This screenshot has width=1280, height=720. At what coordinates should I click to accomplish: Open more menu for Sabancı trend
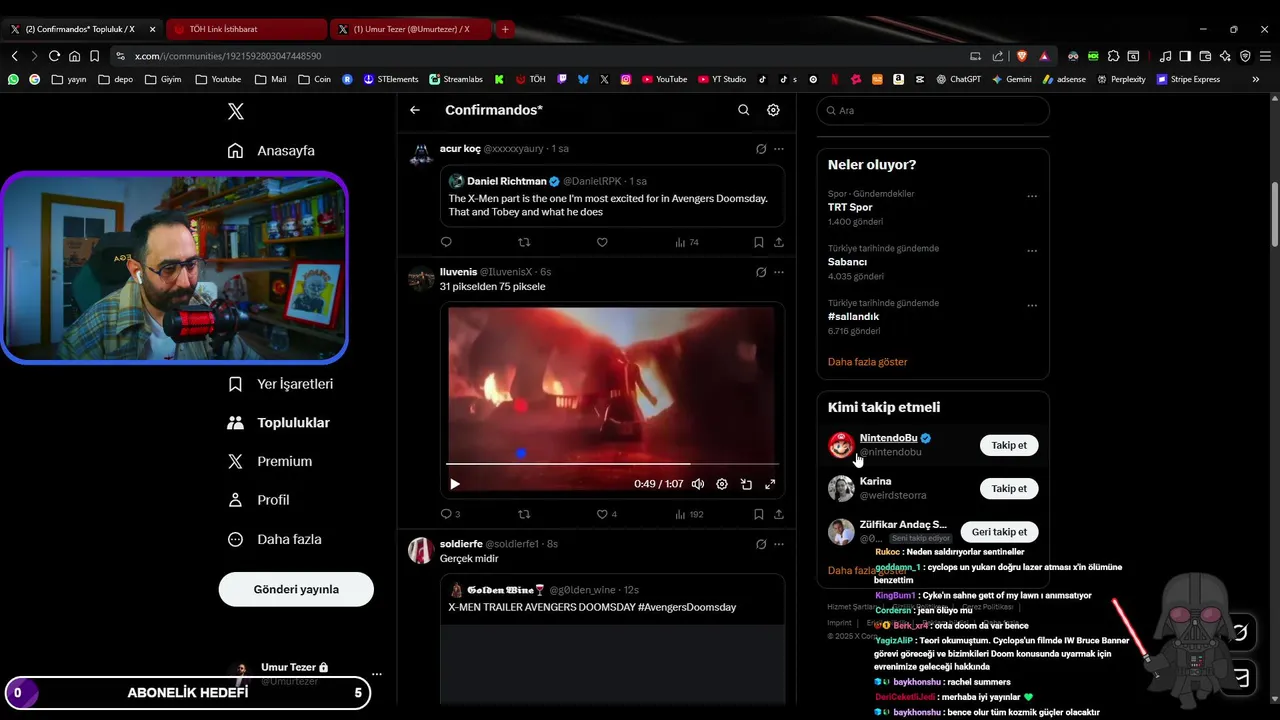(x=1032, y=251)
